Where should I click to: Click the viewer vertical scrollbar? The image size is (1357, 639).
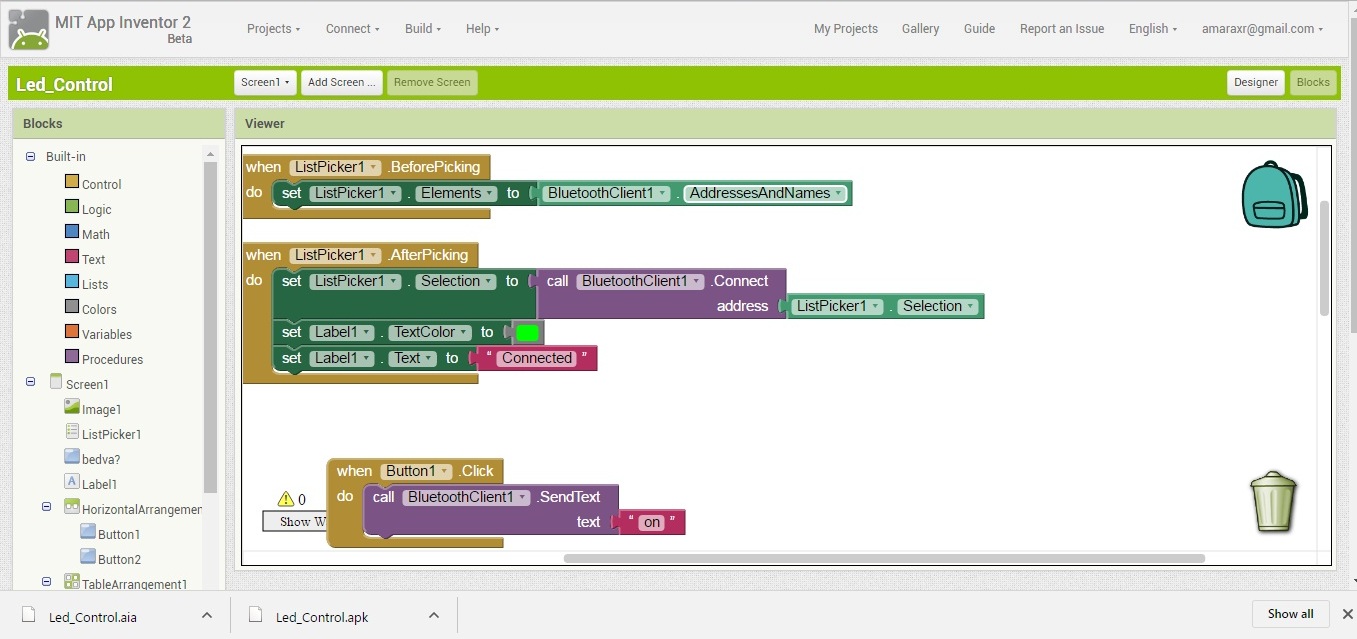coord(1324,257)
